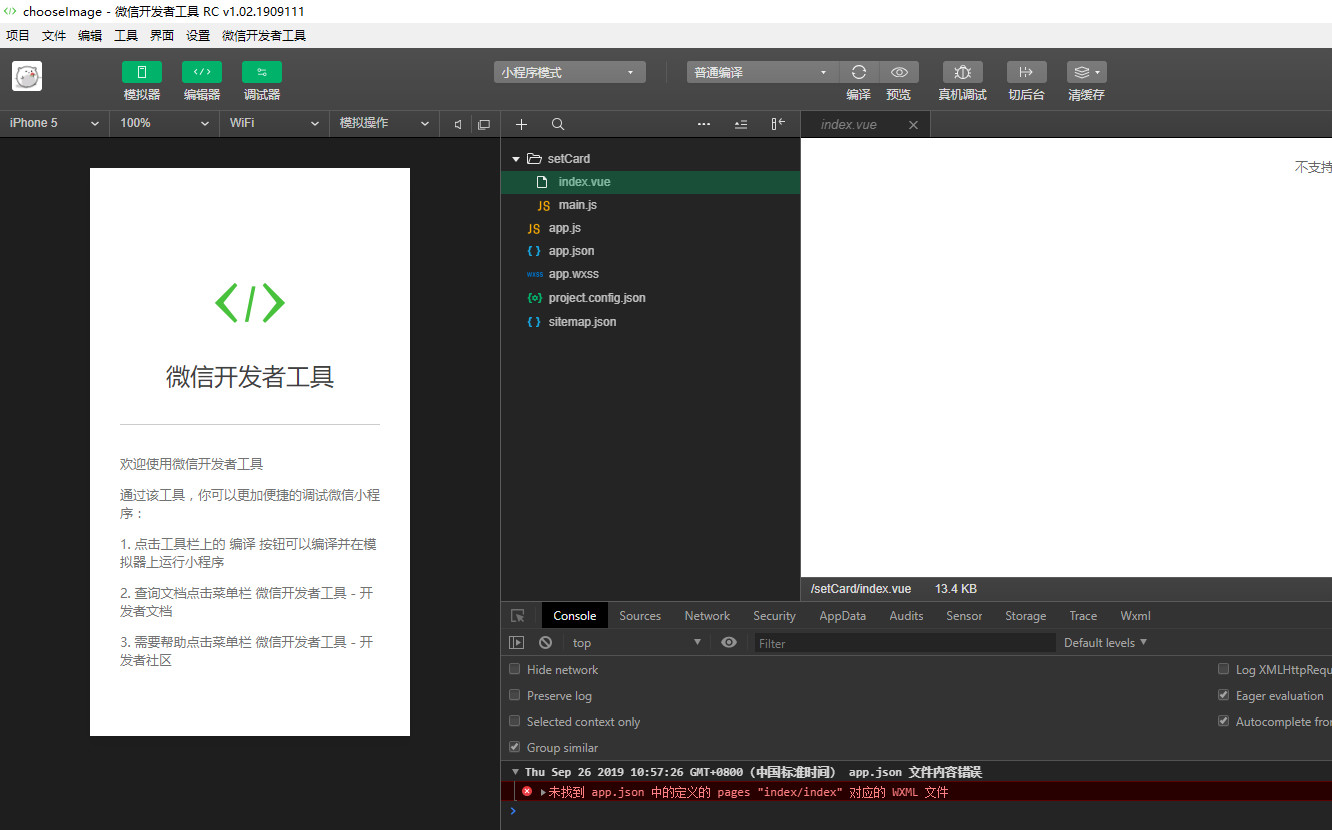The image size is (1332, 830).
Task: Open file tree more options ellipsis
Action: [x=704, y=124]
